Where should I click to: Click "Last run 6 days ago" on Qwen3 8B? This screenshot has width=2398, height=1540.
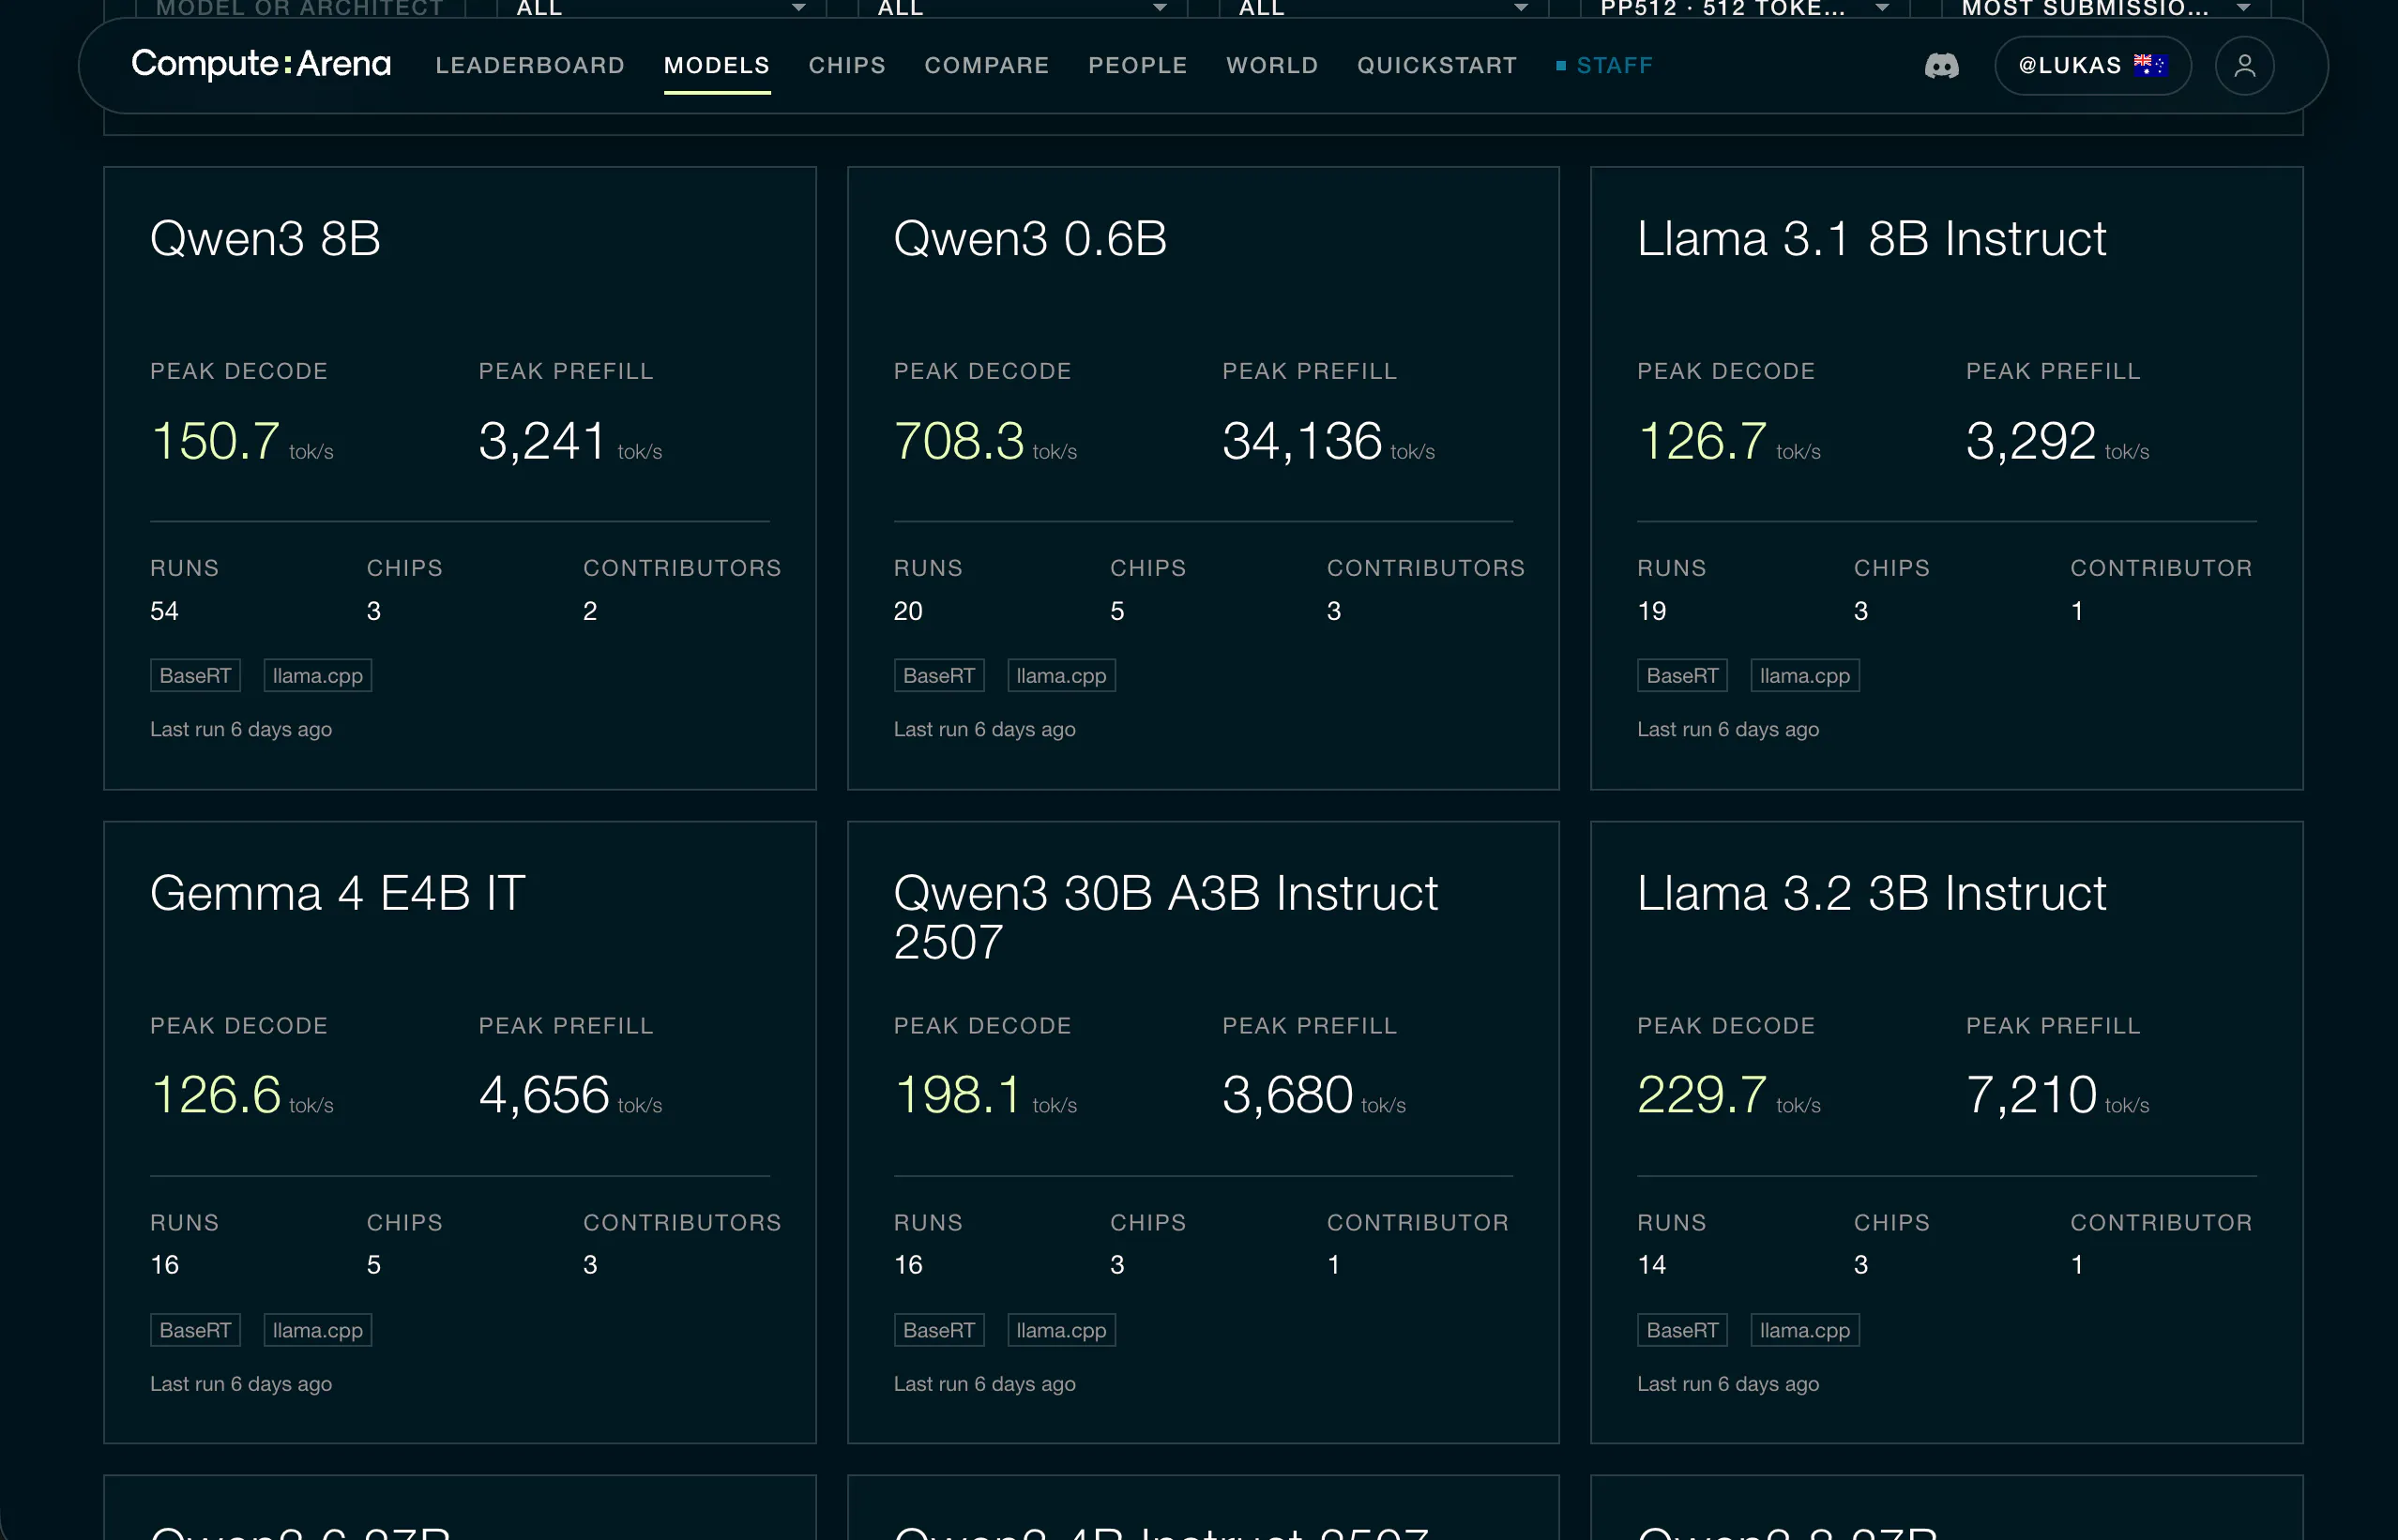tap(241, 730)
